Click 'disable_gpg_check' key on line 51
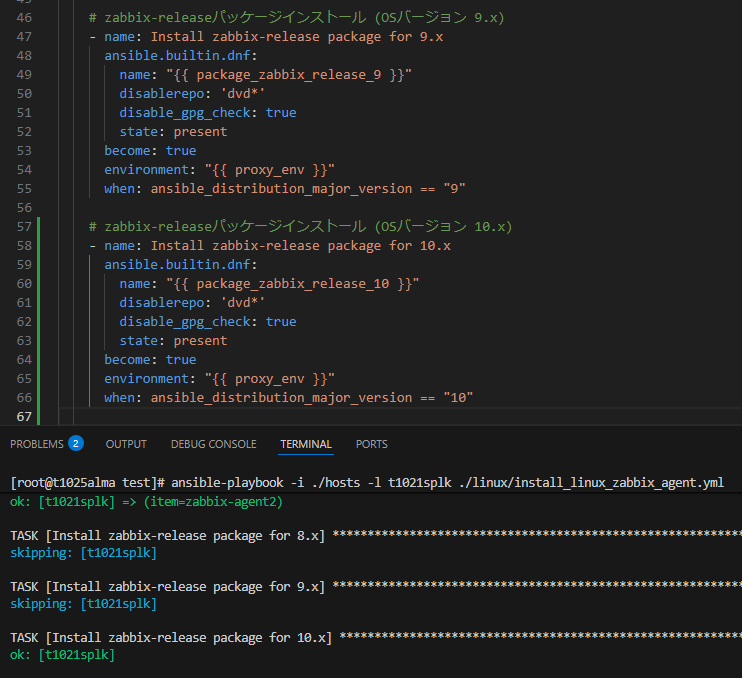 [x=185, y=113]
